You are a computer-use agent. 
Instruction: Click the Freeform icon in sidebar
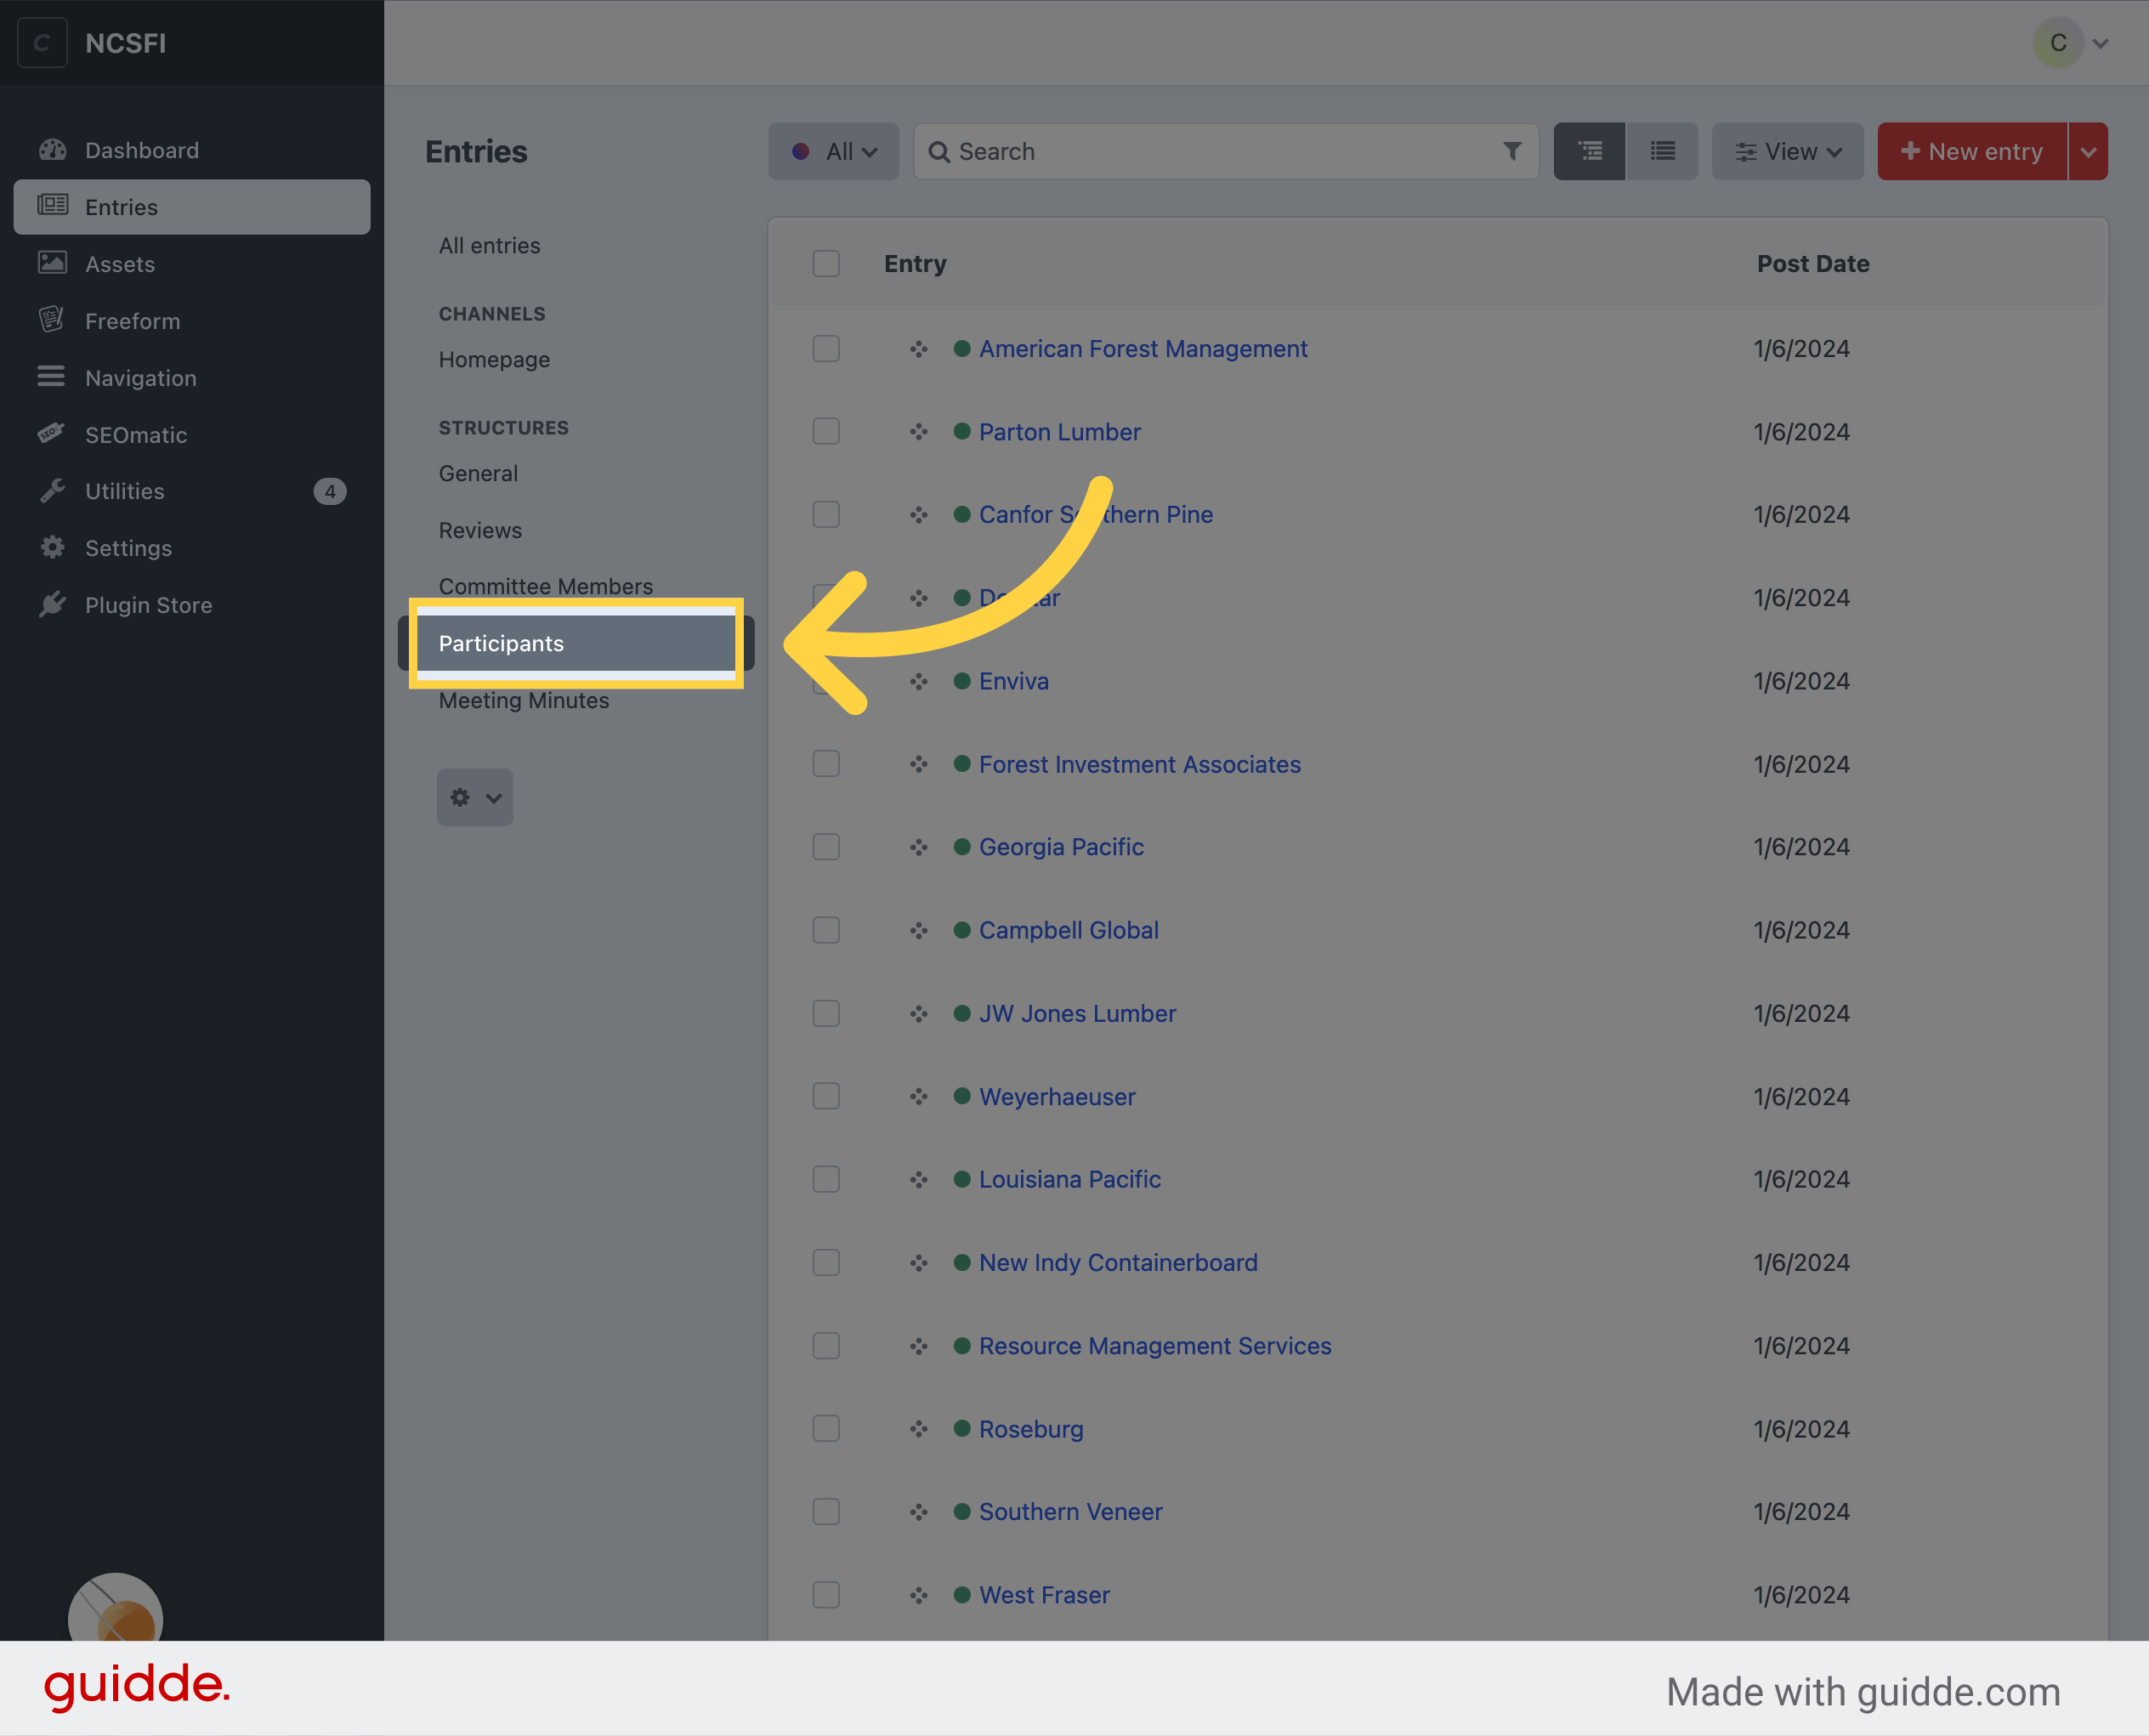pos(52,320)
